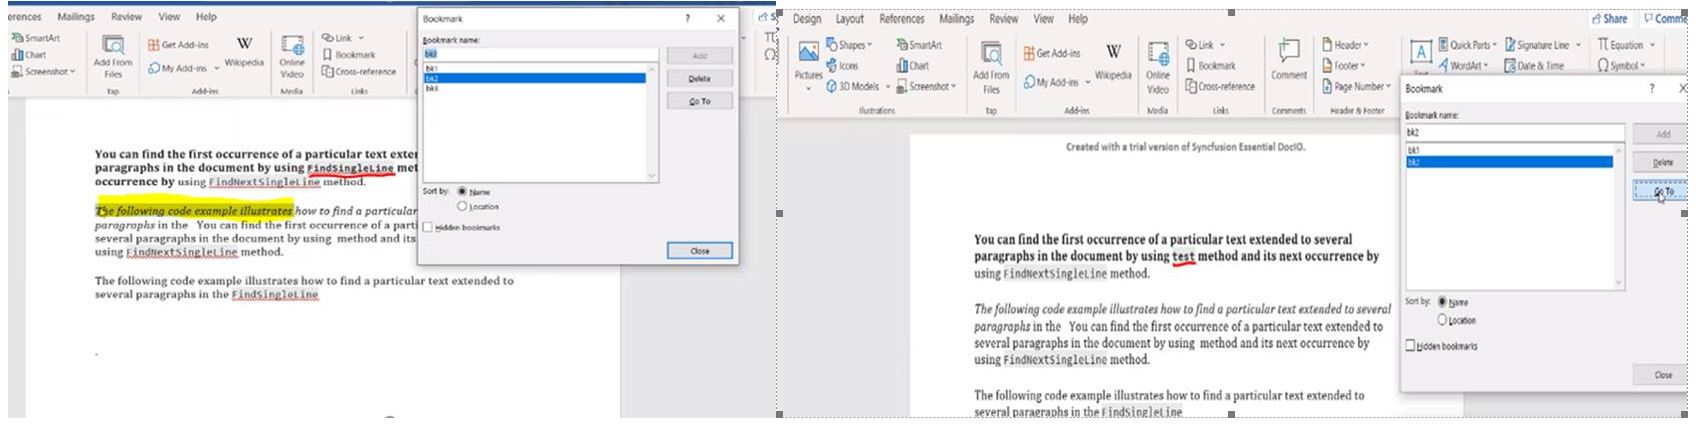Check Hidden bookmarks in left Bookmark dialog
1702x431 pixels.
click(x=428, y=228)
